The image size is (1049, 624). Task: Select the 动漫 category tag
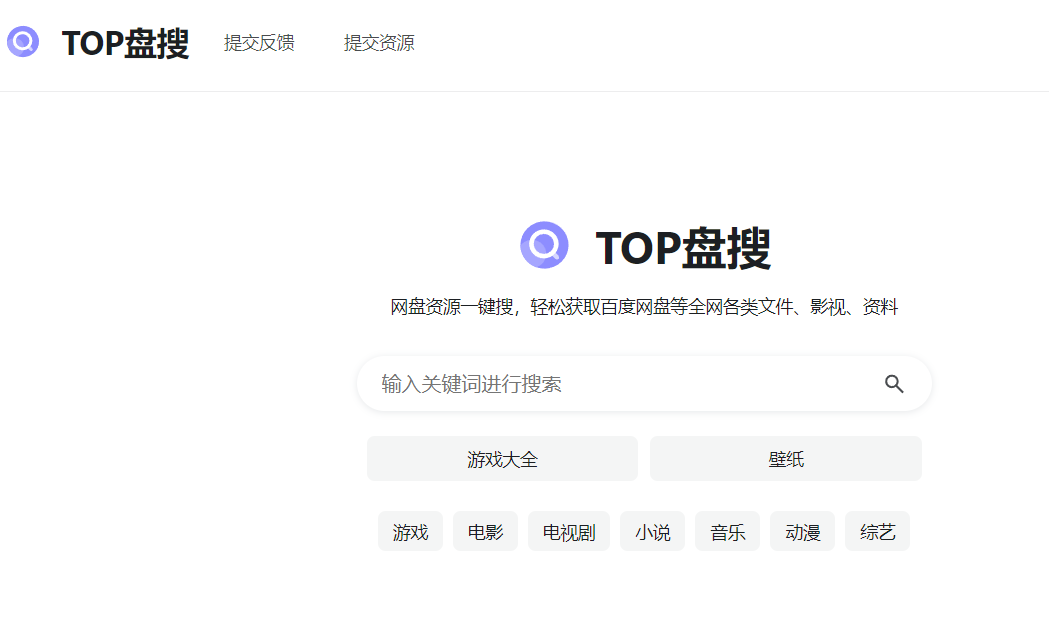point(801,531)
